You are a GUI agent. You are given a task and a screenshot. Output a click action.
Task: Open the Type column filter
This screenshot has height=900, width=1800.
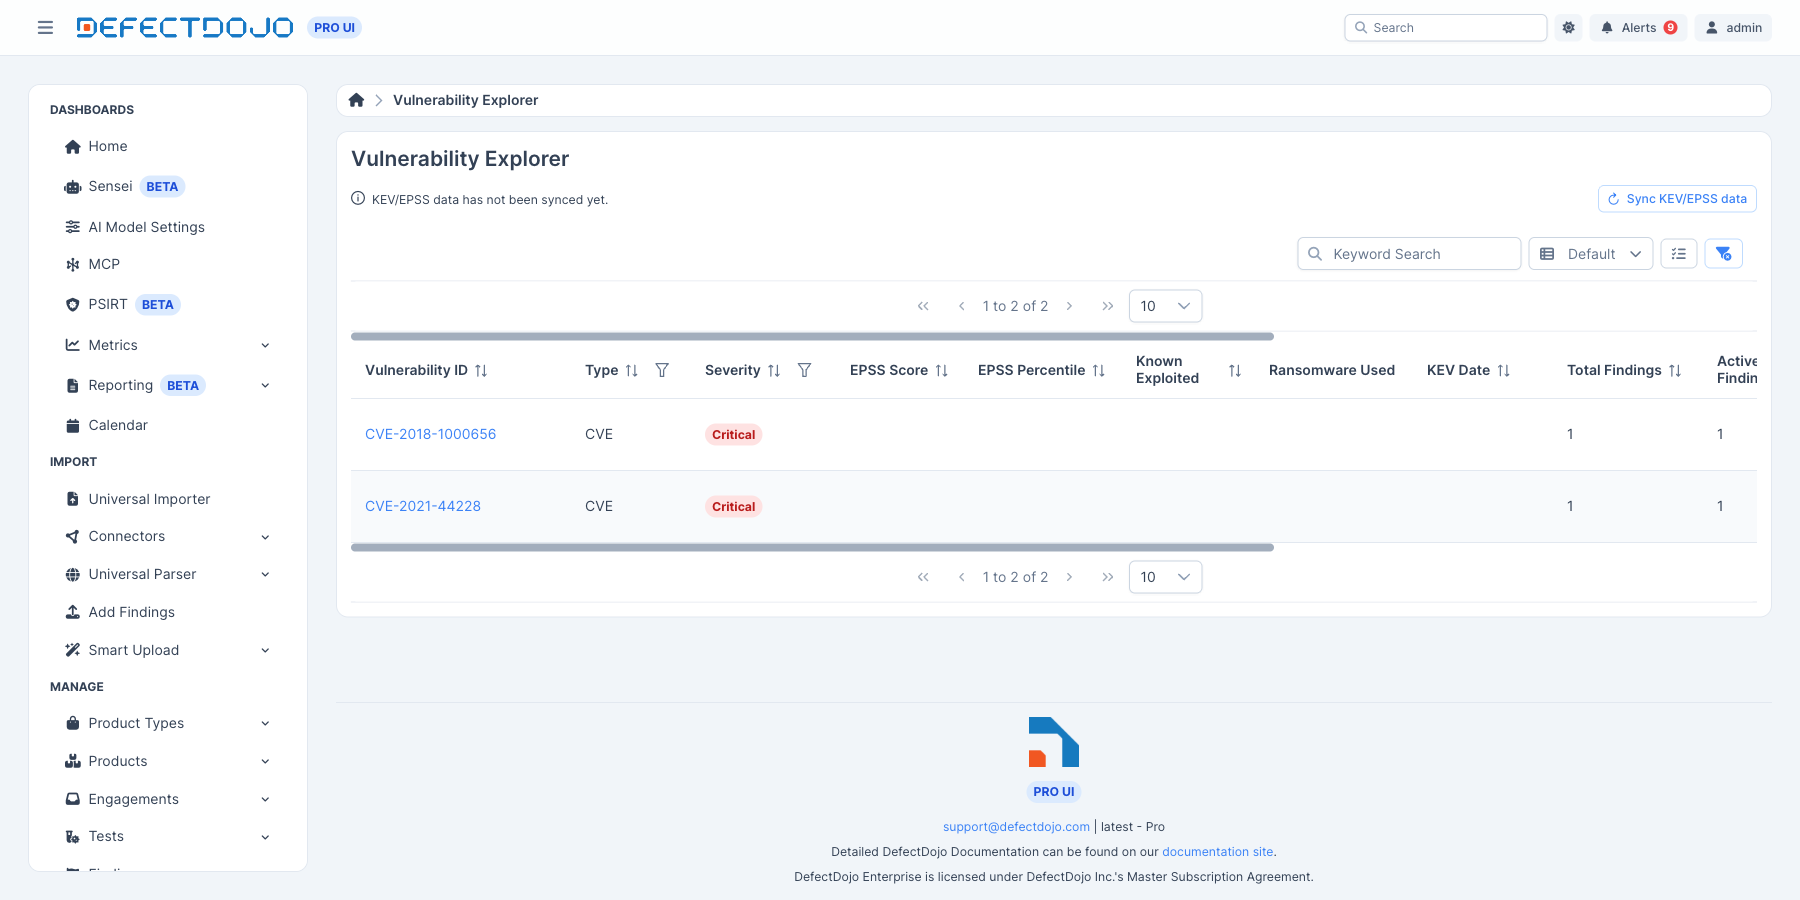coord(662,370)
